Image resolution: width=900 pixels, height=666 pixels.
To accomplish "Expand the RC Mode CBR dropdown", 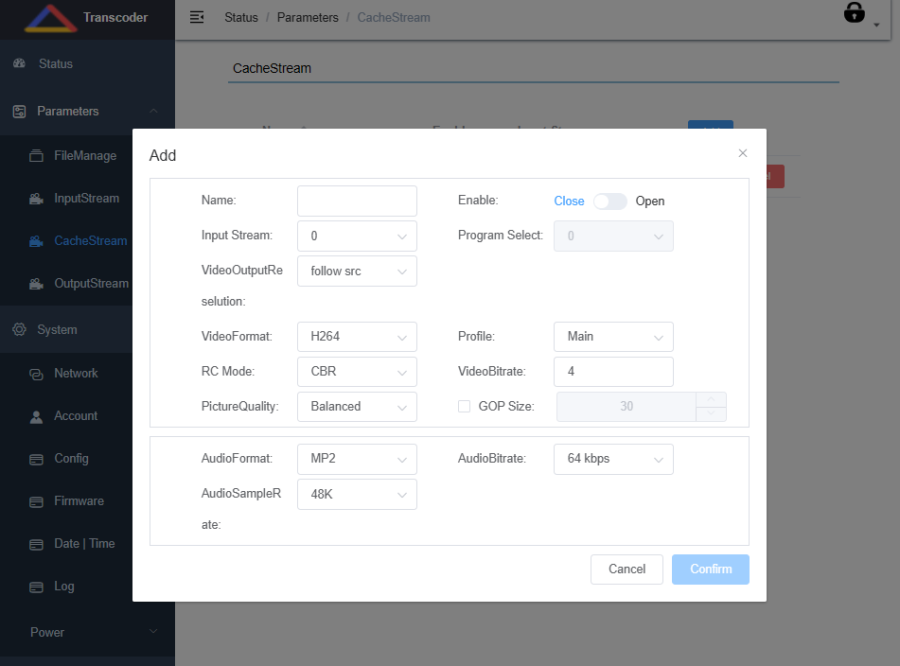I will click(x=356, y=372).
